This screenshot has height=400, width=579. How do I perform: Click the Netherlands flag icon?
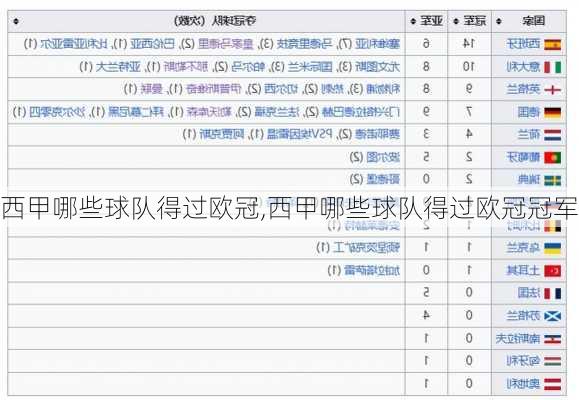pos(552,135)
